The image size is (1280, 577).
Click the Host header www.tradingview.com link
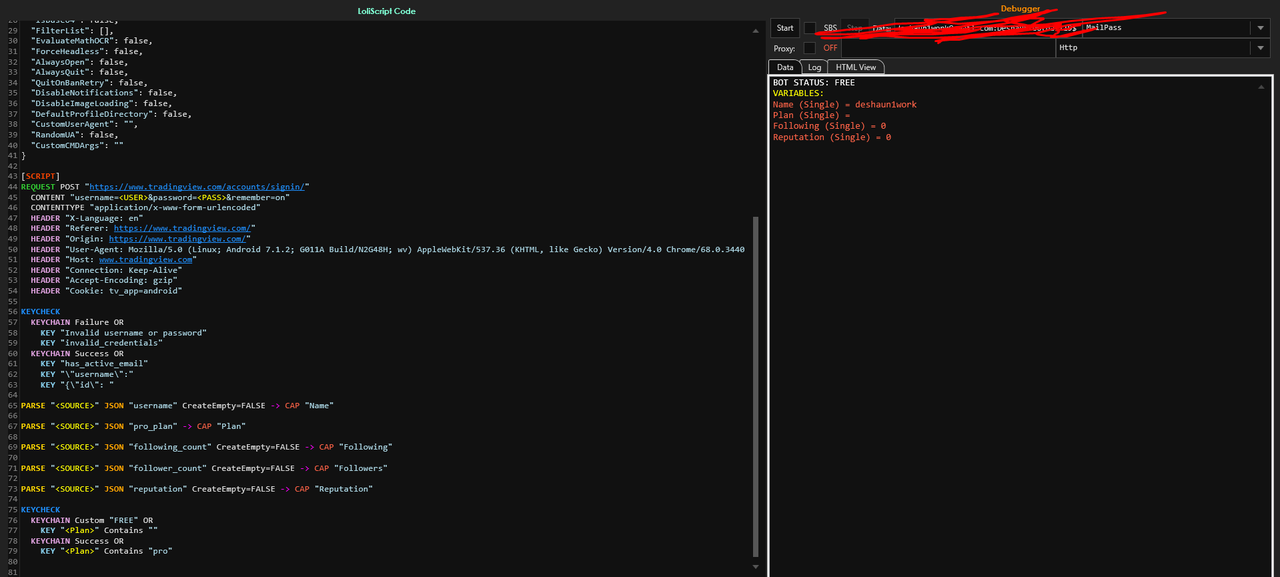[x=146, y=260]
